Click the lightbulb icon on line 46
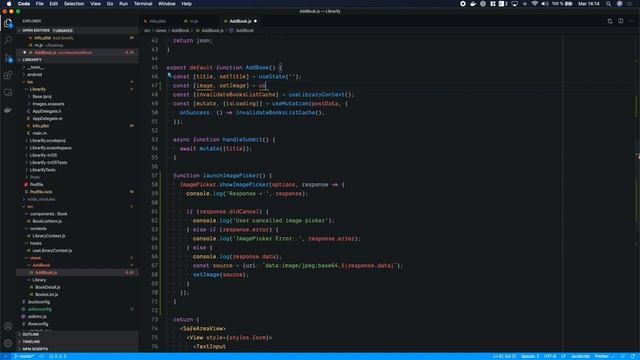 click(169, 75)
